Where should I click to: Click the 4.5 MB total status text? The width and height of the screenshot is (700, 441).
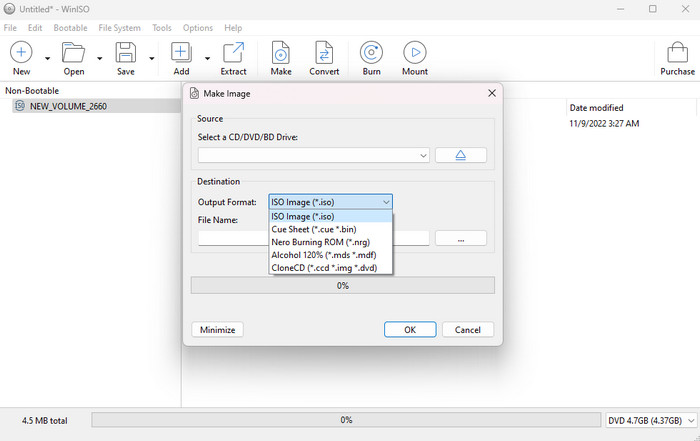pyautogui.click(x=45, y=420)
